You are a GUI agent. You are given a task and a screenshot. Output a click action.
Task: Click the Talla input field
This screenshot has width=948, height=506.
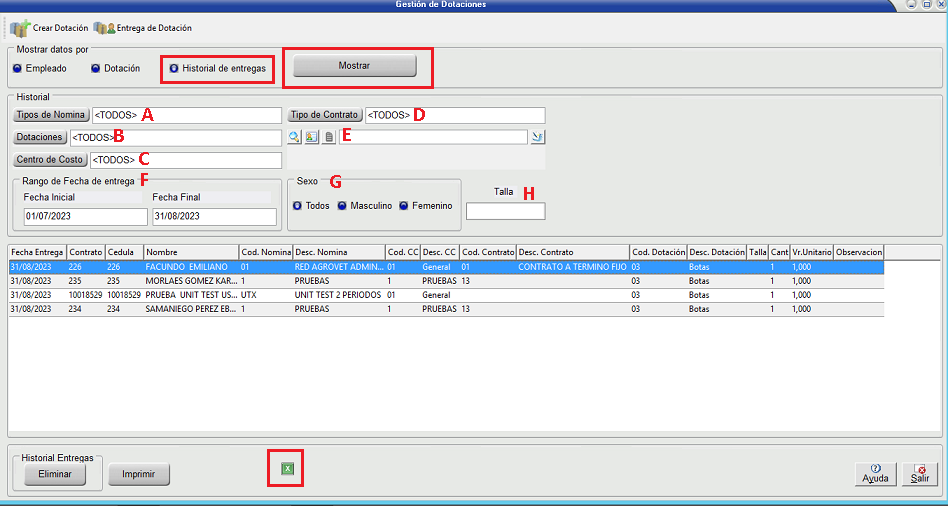coord(505,211)
